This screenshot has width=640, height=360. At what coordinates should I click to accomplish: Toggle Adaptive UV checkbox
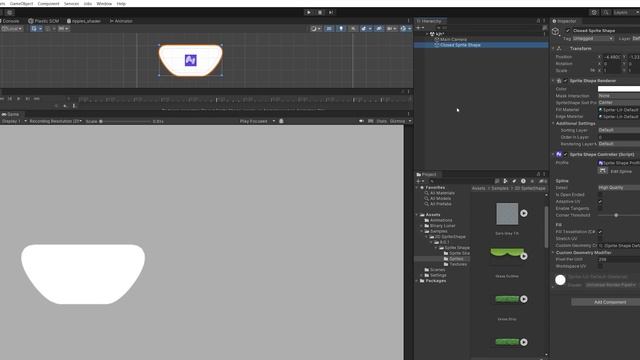coord(600,202)
